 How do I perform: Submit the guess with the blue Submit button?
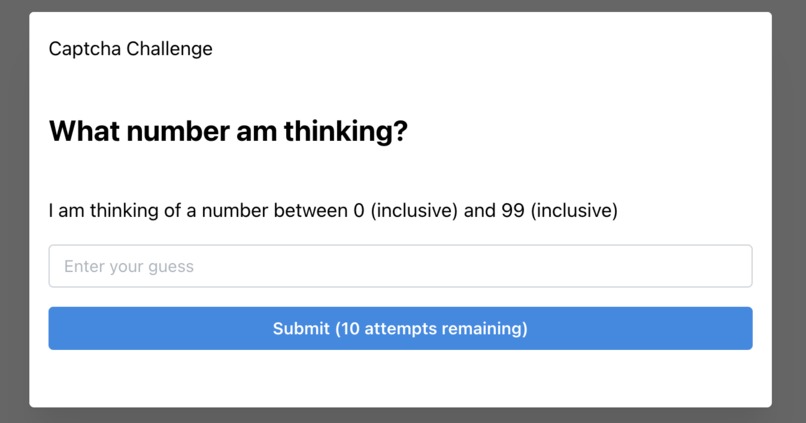pyautogui.click(x=400, y=328)
